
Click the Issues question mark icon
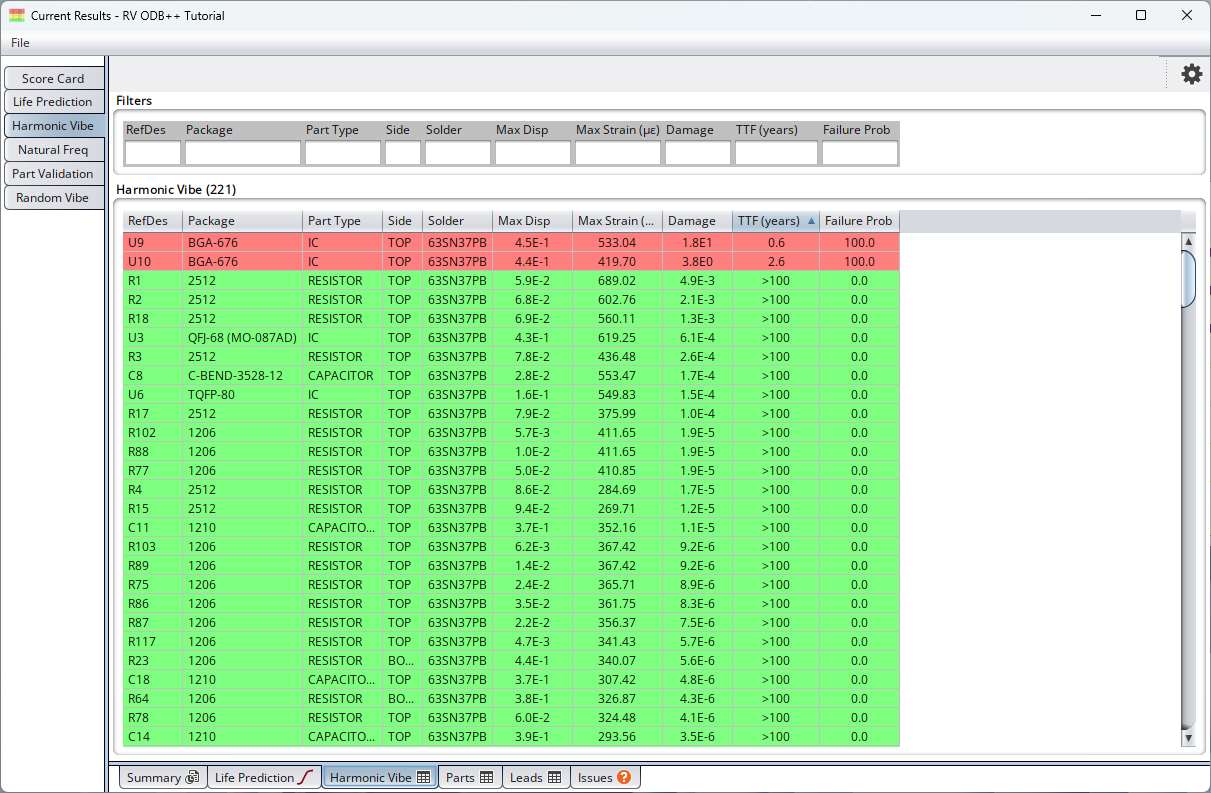[x=624, y=778]
